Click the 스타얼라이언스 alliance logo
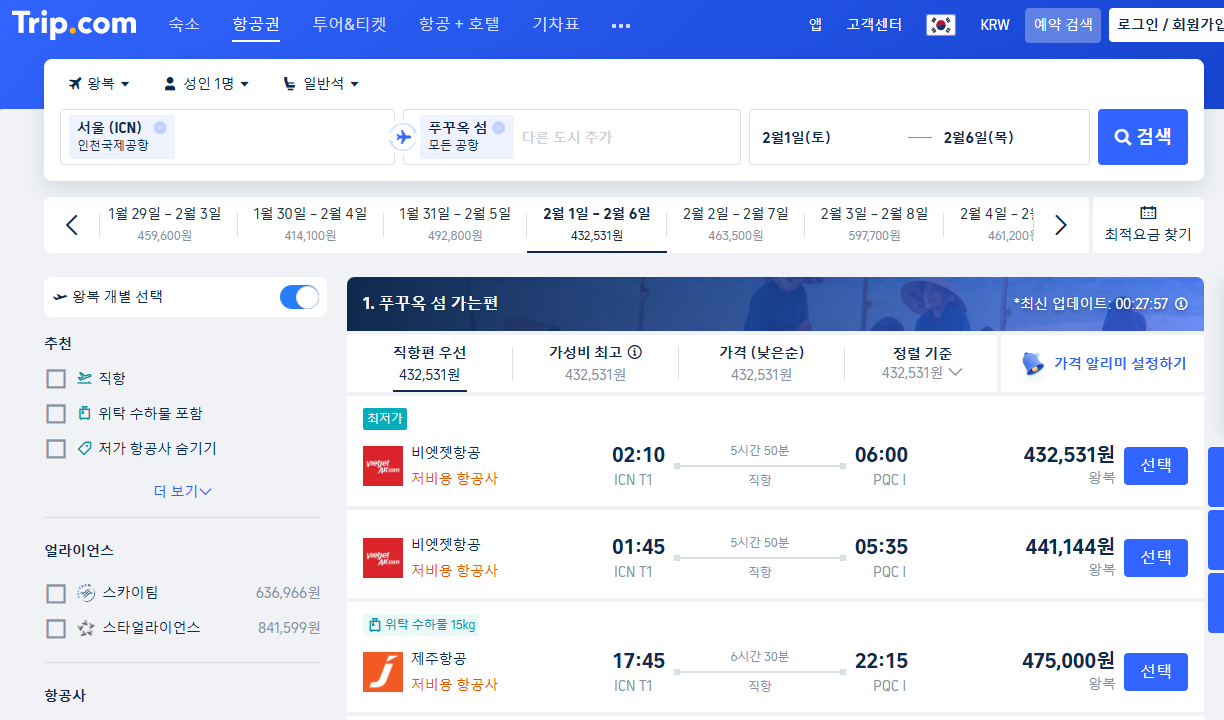This screenshot has height=720, width=1224. click(x=86, y=628)
